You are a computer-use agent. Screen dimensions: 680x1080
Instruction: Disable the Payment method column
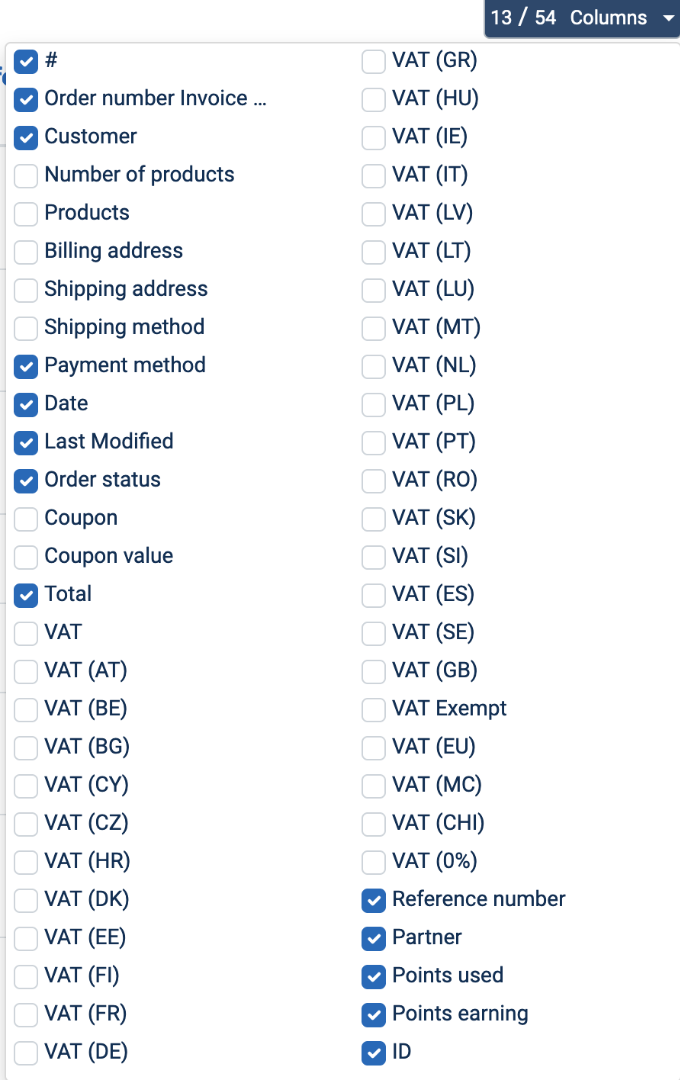[x=27, y=366]
